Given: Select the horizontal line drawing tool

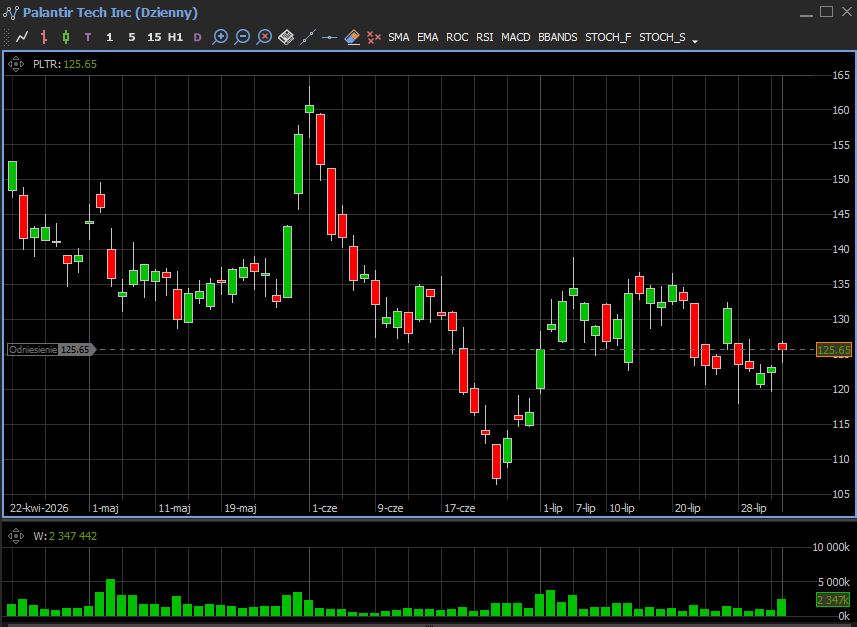Looking at the screenshot, I should point(330,37).
